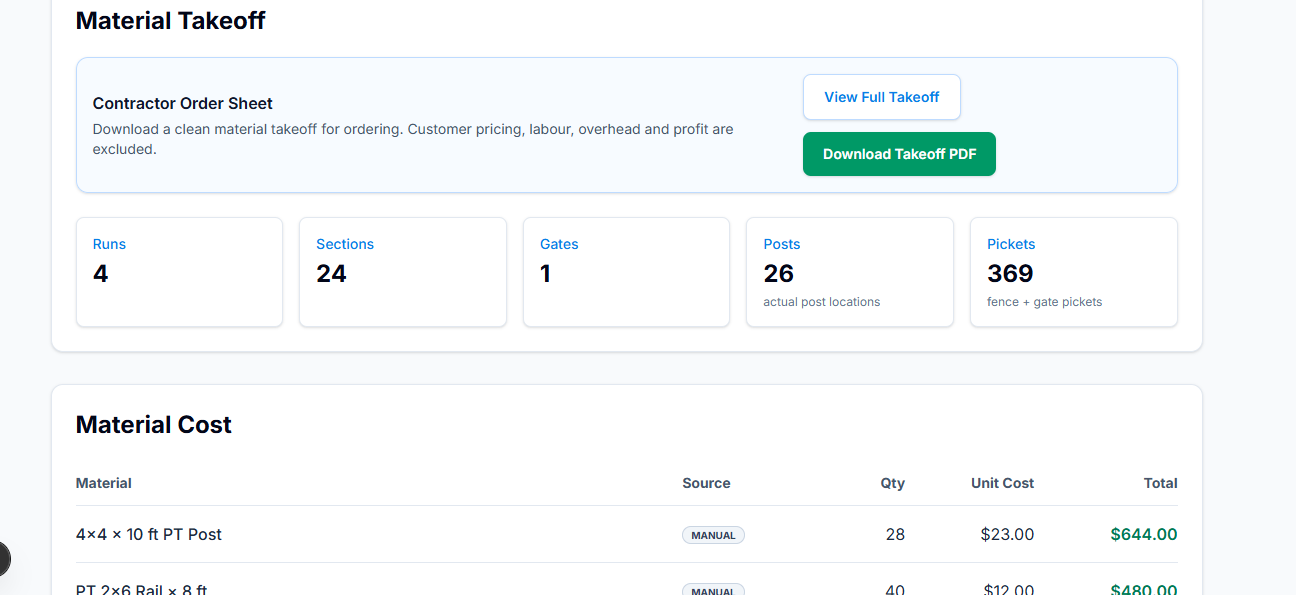This screenshot has height=595, width=1296.
Task: Click the "Material Cost" heading
Action: click(154, 424)
